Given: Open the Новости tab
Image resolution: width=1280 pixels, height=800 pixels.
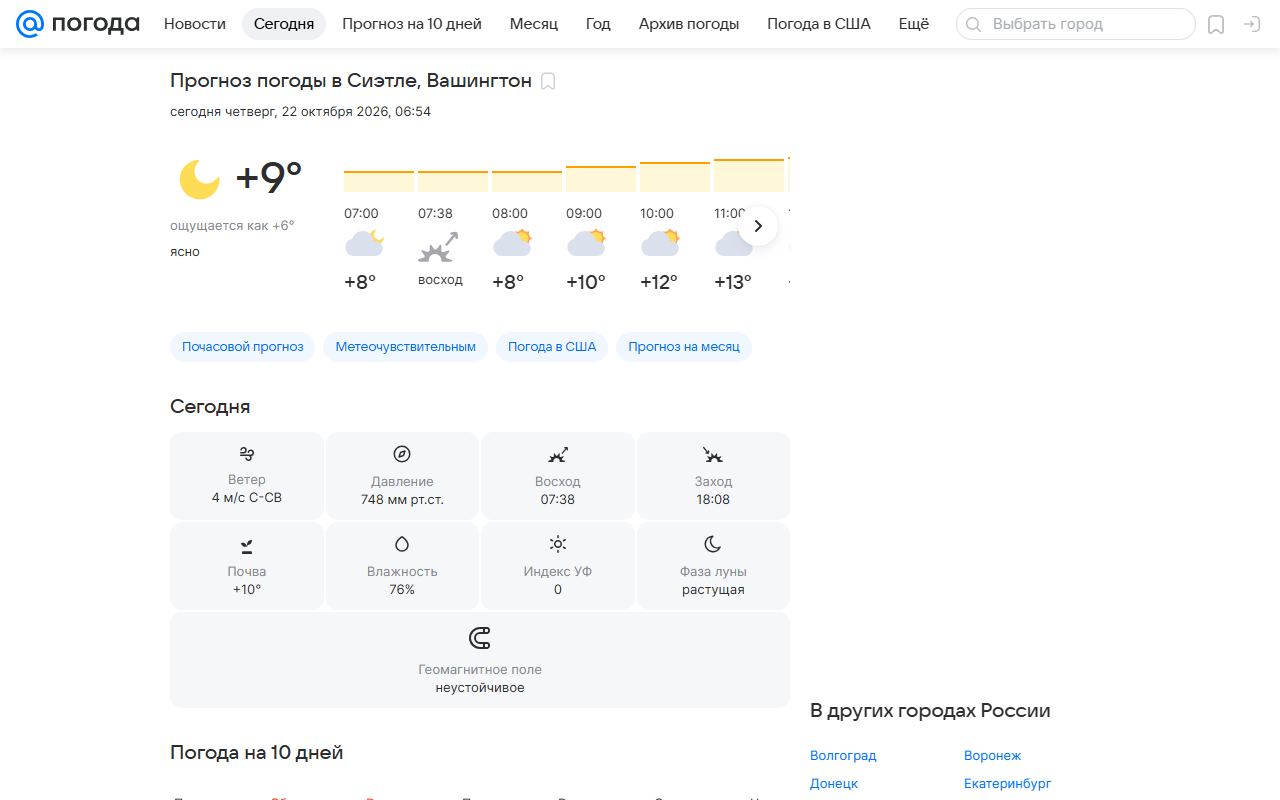Looking at the screenshot, I should coord(195,24).
